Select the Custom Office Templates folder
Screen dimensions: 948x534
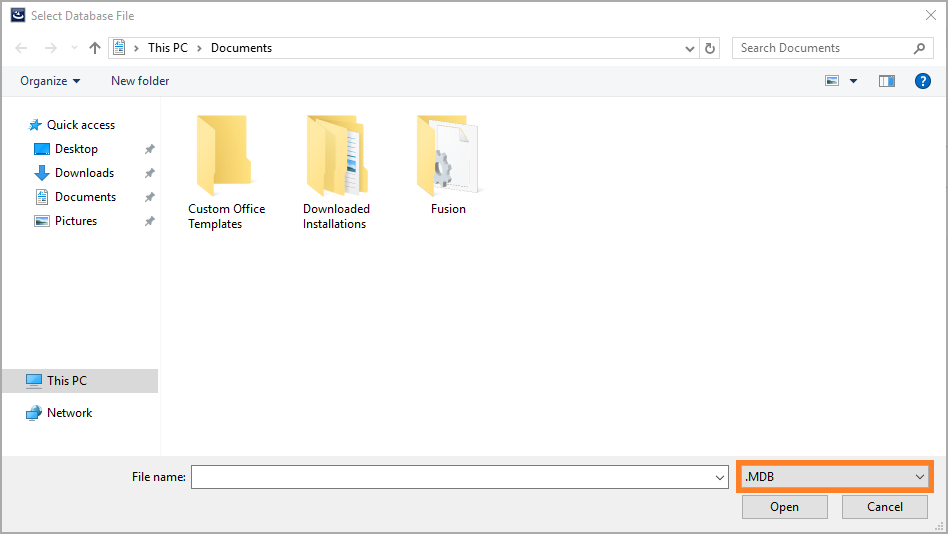click(226, 172)
